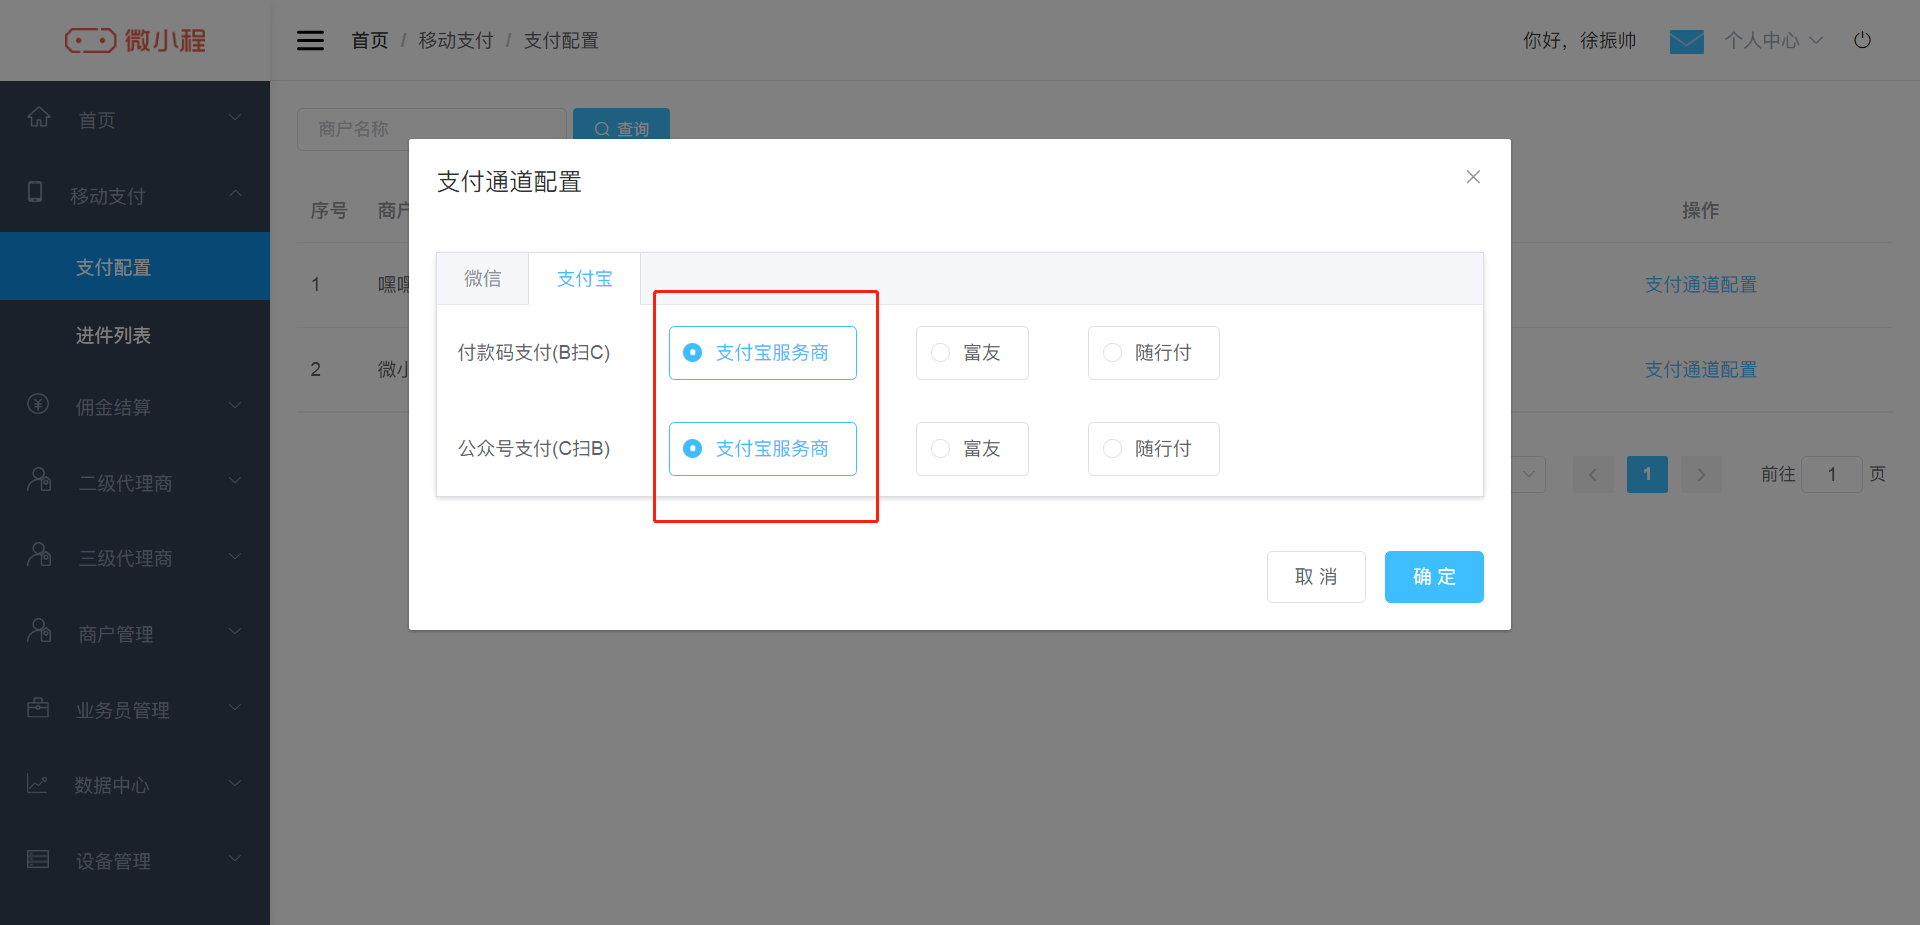Expand the 首页 sidebar chevron

(x=235, y=118)
